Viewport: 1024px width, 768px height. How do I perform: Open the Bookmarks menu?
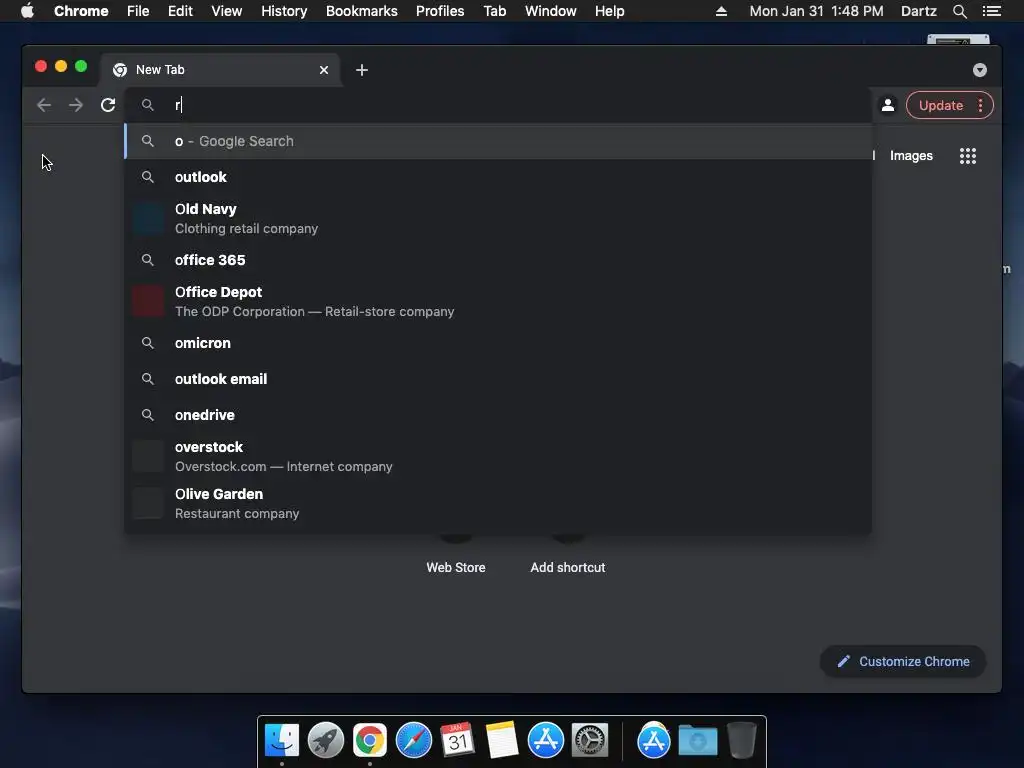pyautogui.click(x=362, y=11)
